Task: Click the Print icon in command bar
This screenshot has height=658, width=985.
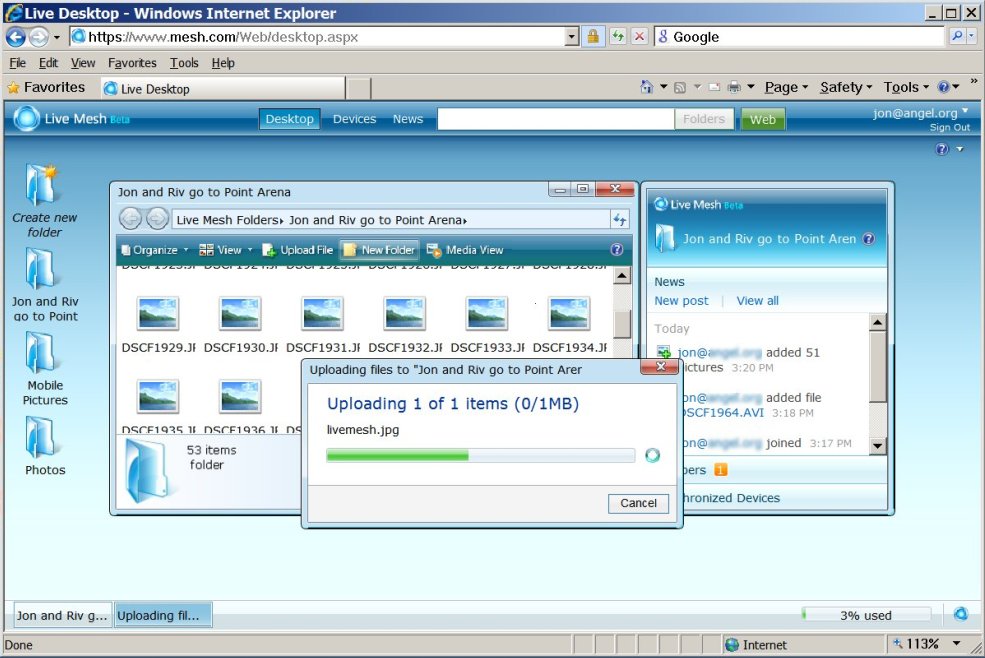Action: 733,87
